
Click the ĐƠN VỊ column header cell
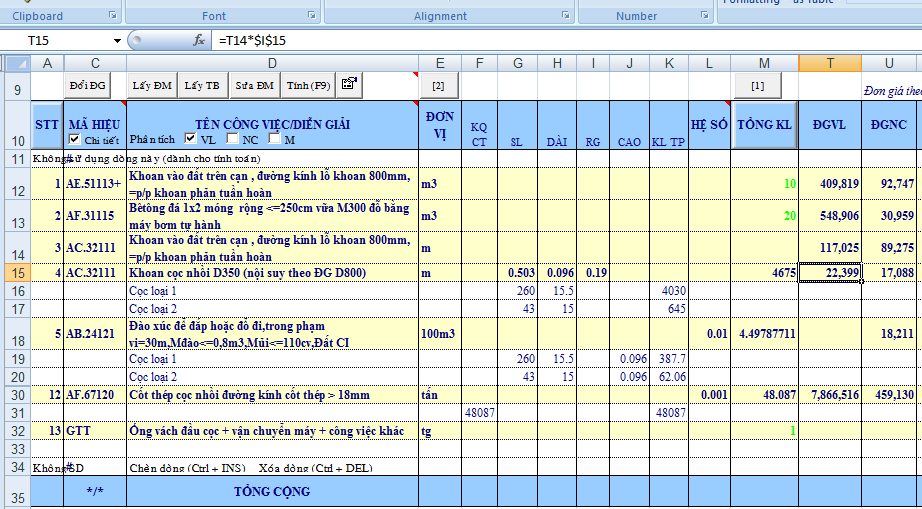(440, 125)
